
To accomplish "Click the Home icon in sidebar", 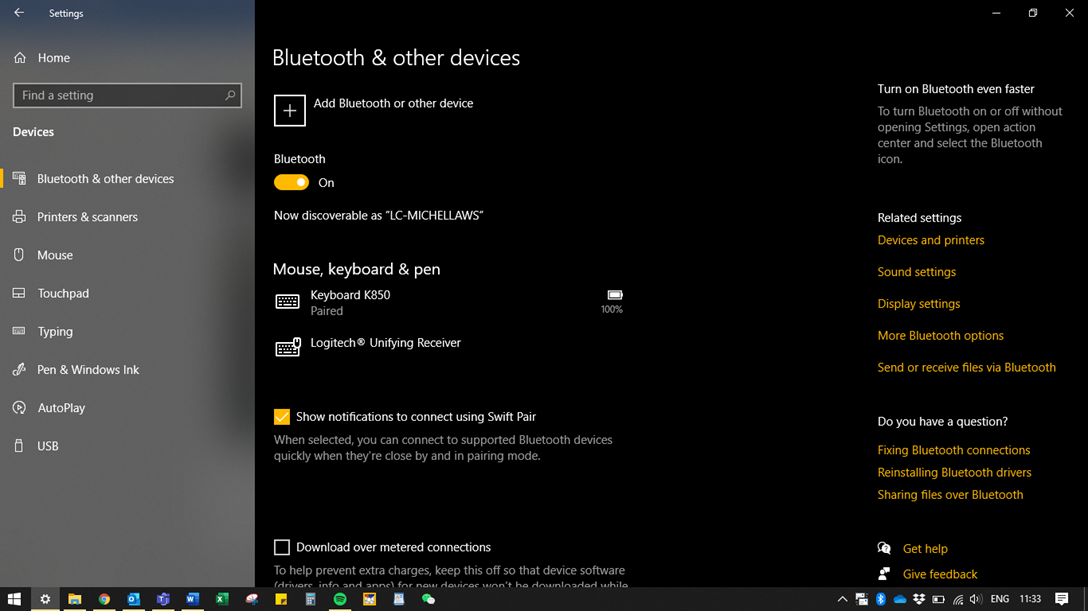I will click(x=20, y=58).
